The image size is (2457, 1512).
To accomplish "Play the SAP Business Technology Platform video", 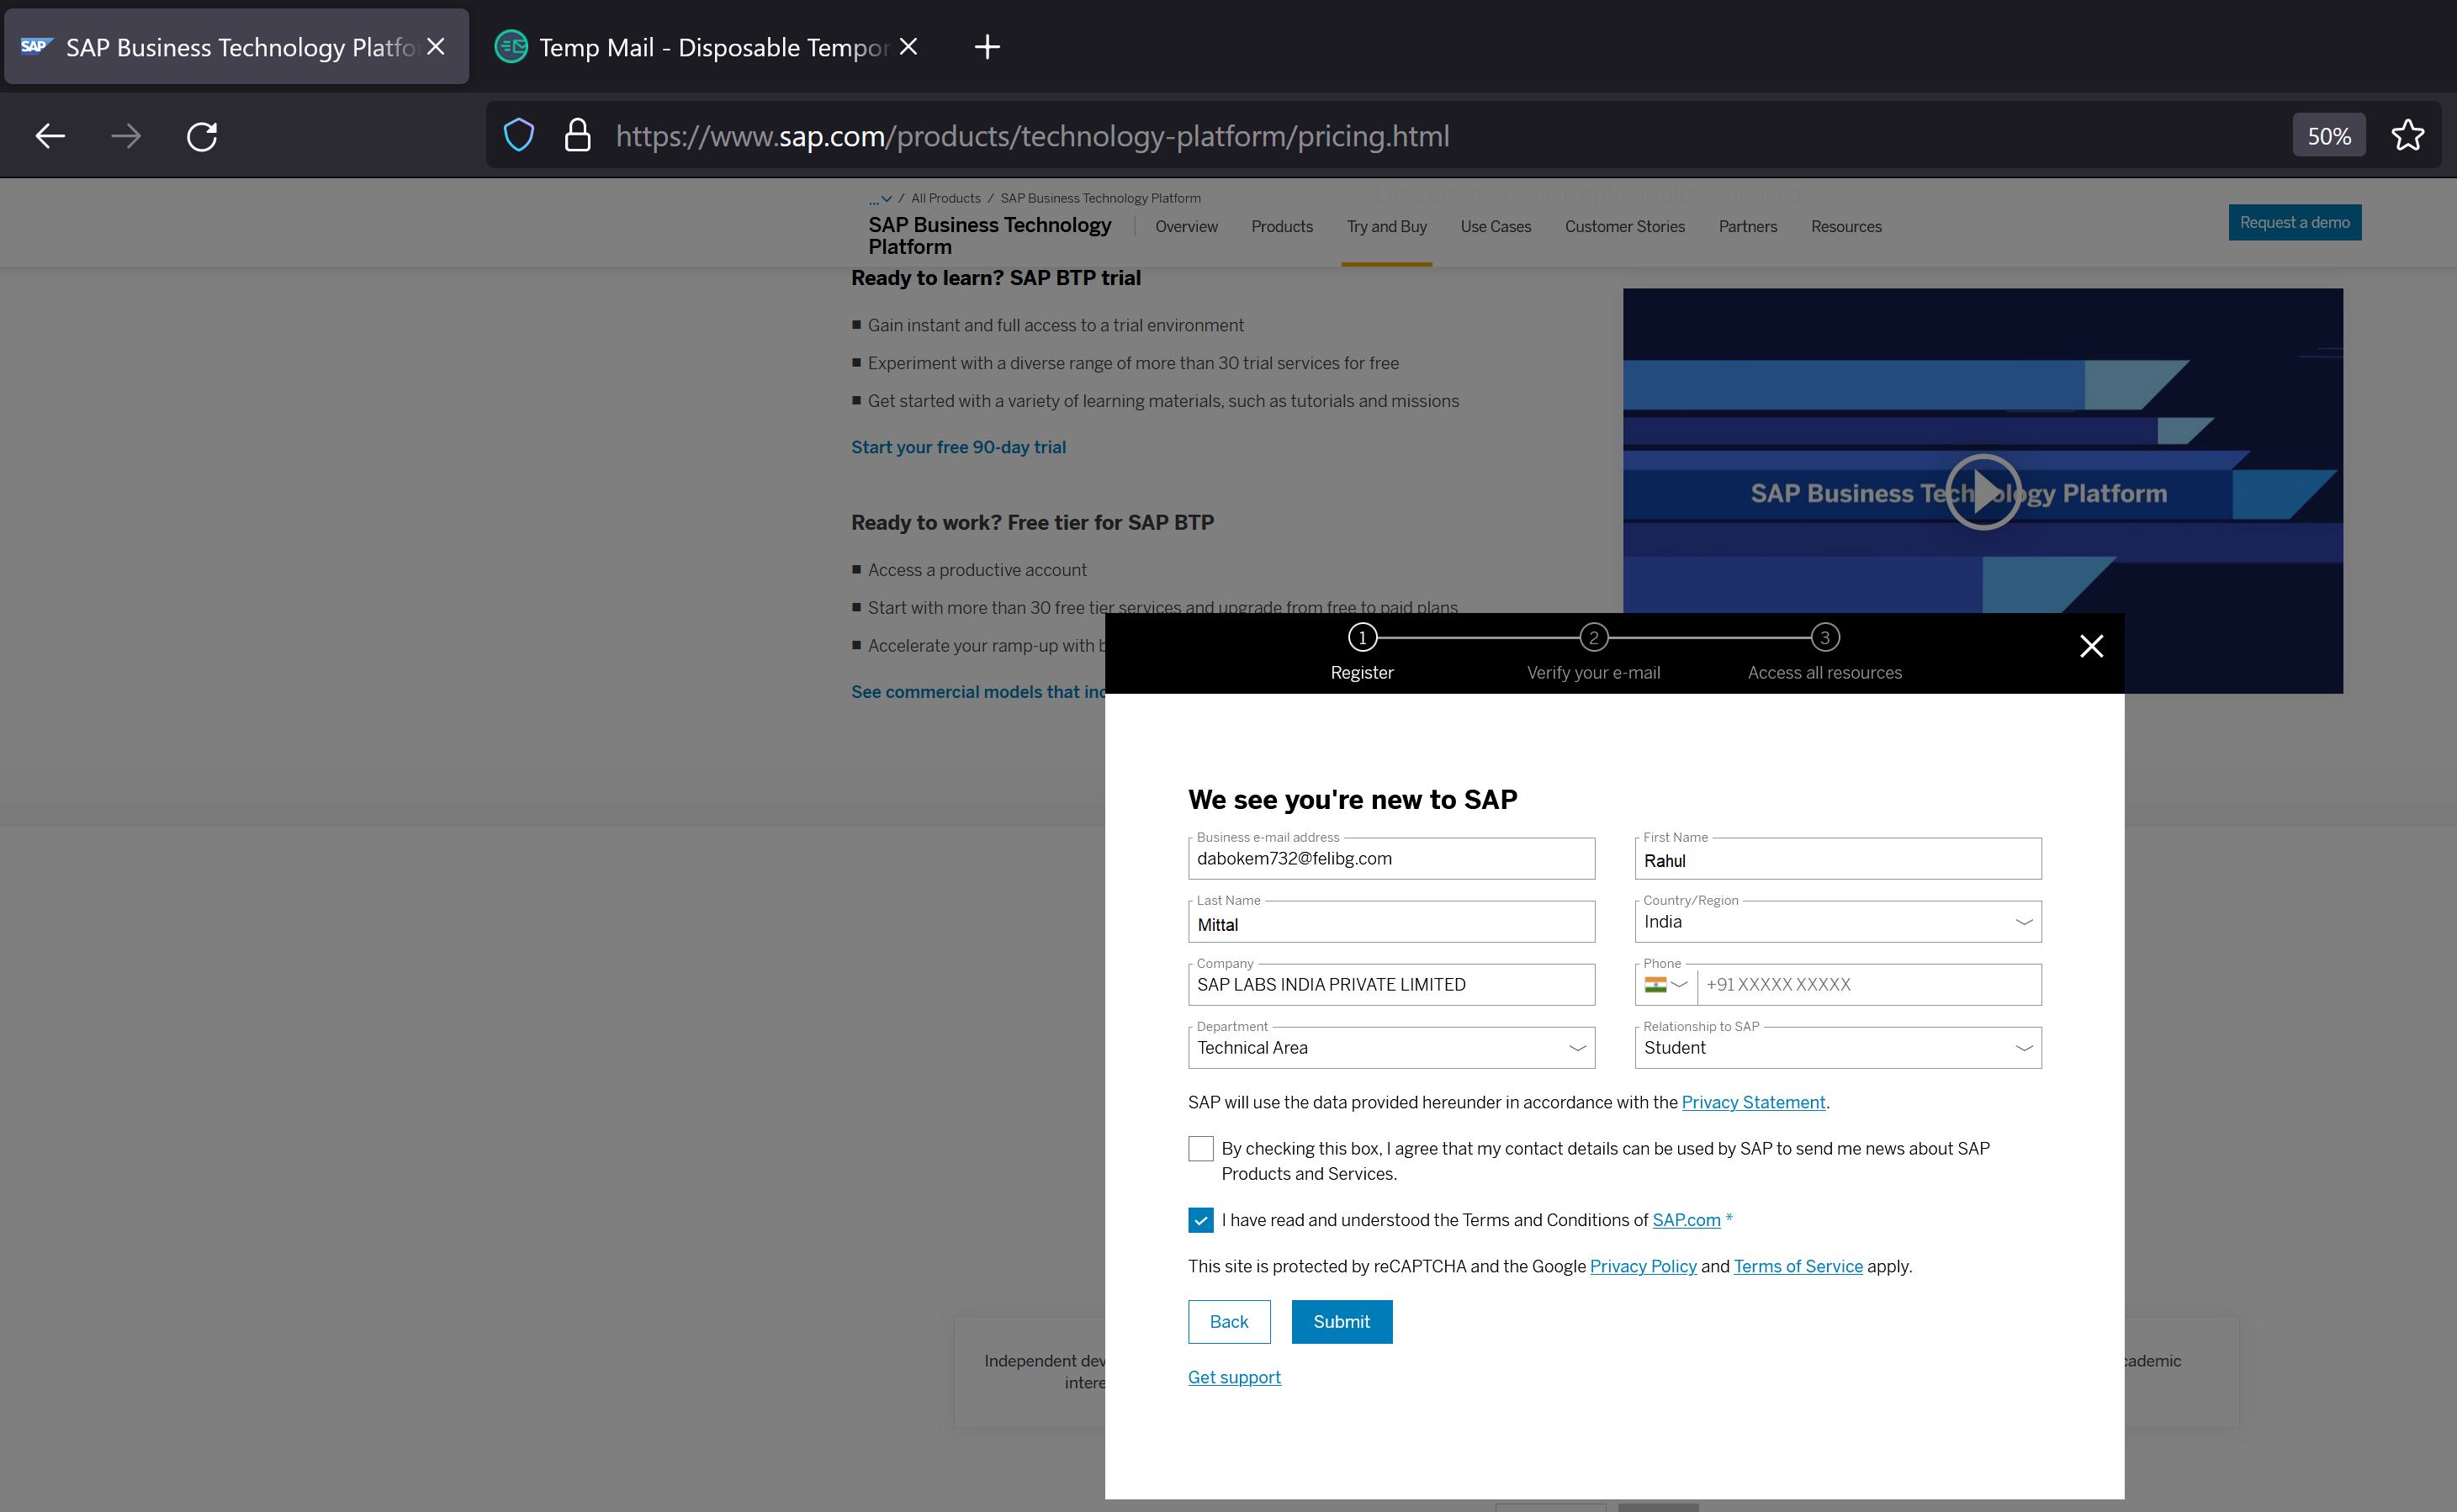I will click(1982, 492).
